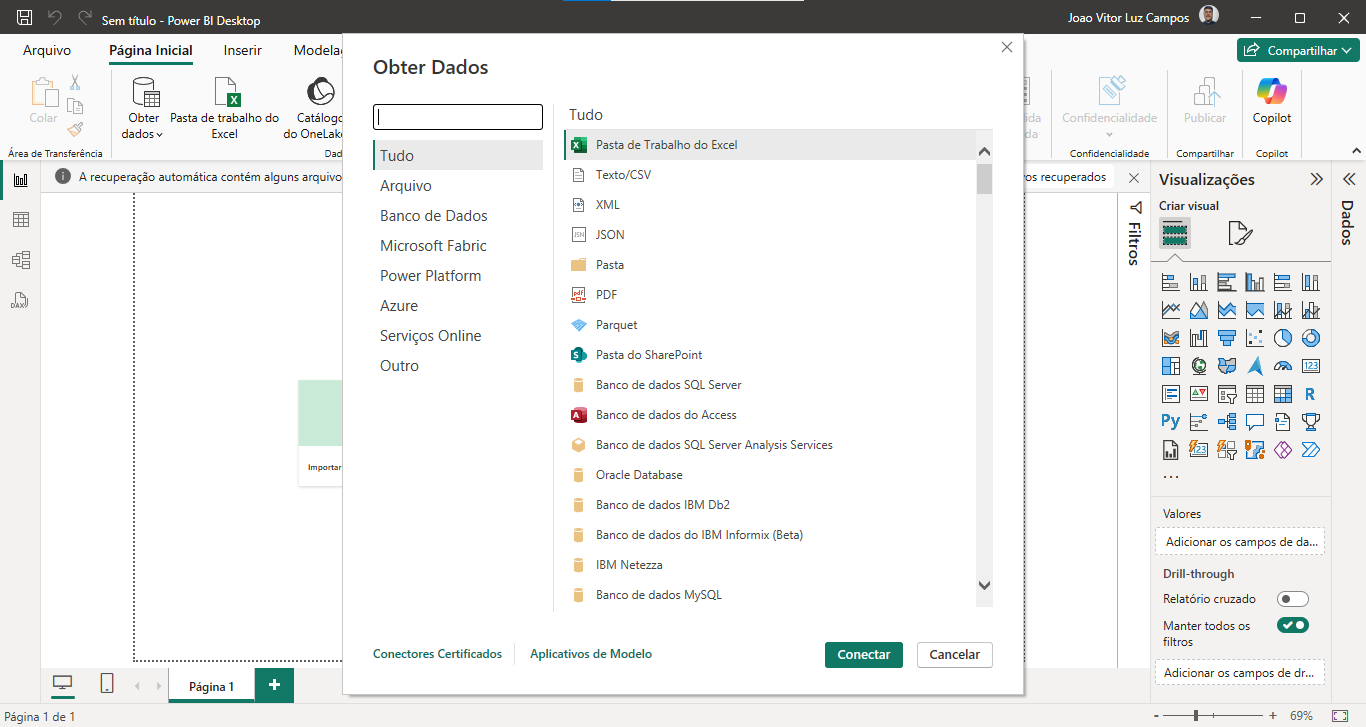Click the zoom slider in the status bar
Viewport: 1366px width, 727px height.
[x=1213, y=716]
